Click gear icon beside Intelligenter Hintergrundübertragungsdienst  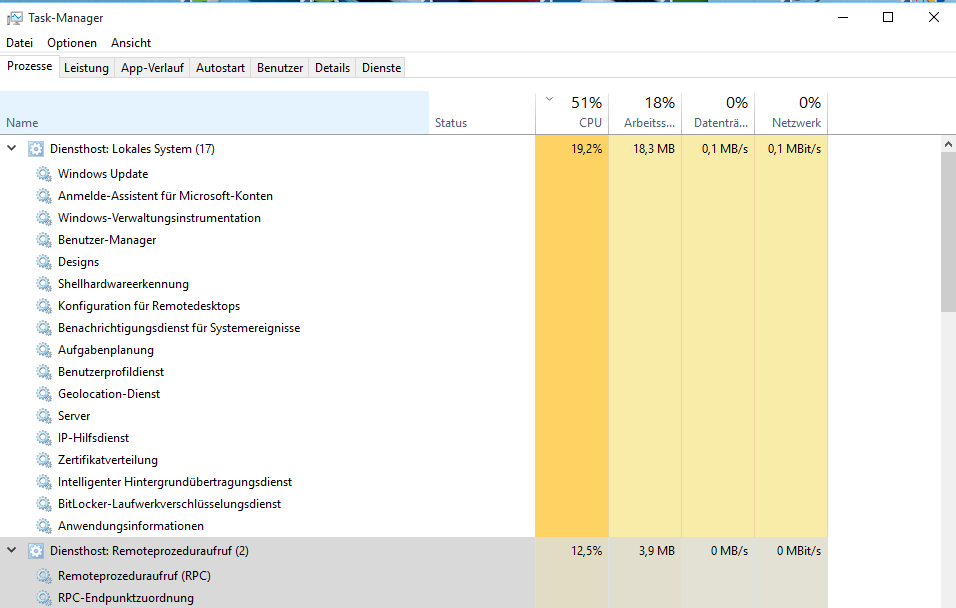click(43, 482)
